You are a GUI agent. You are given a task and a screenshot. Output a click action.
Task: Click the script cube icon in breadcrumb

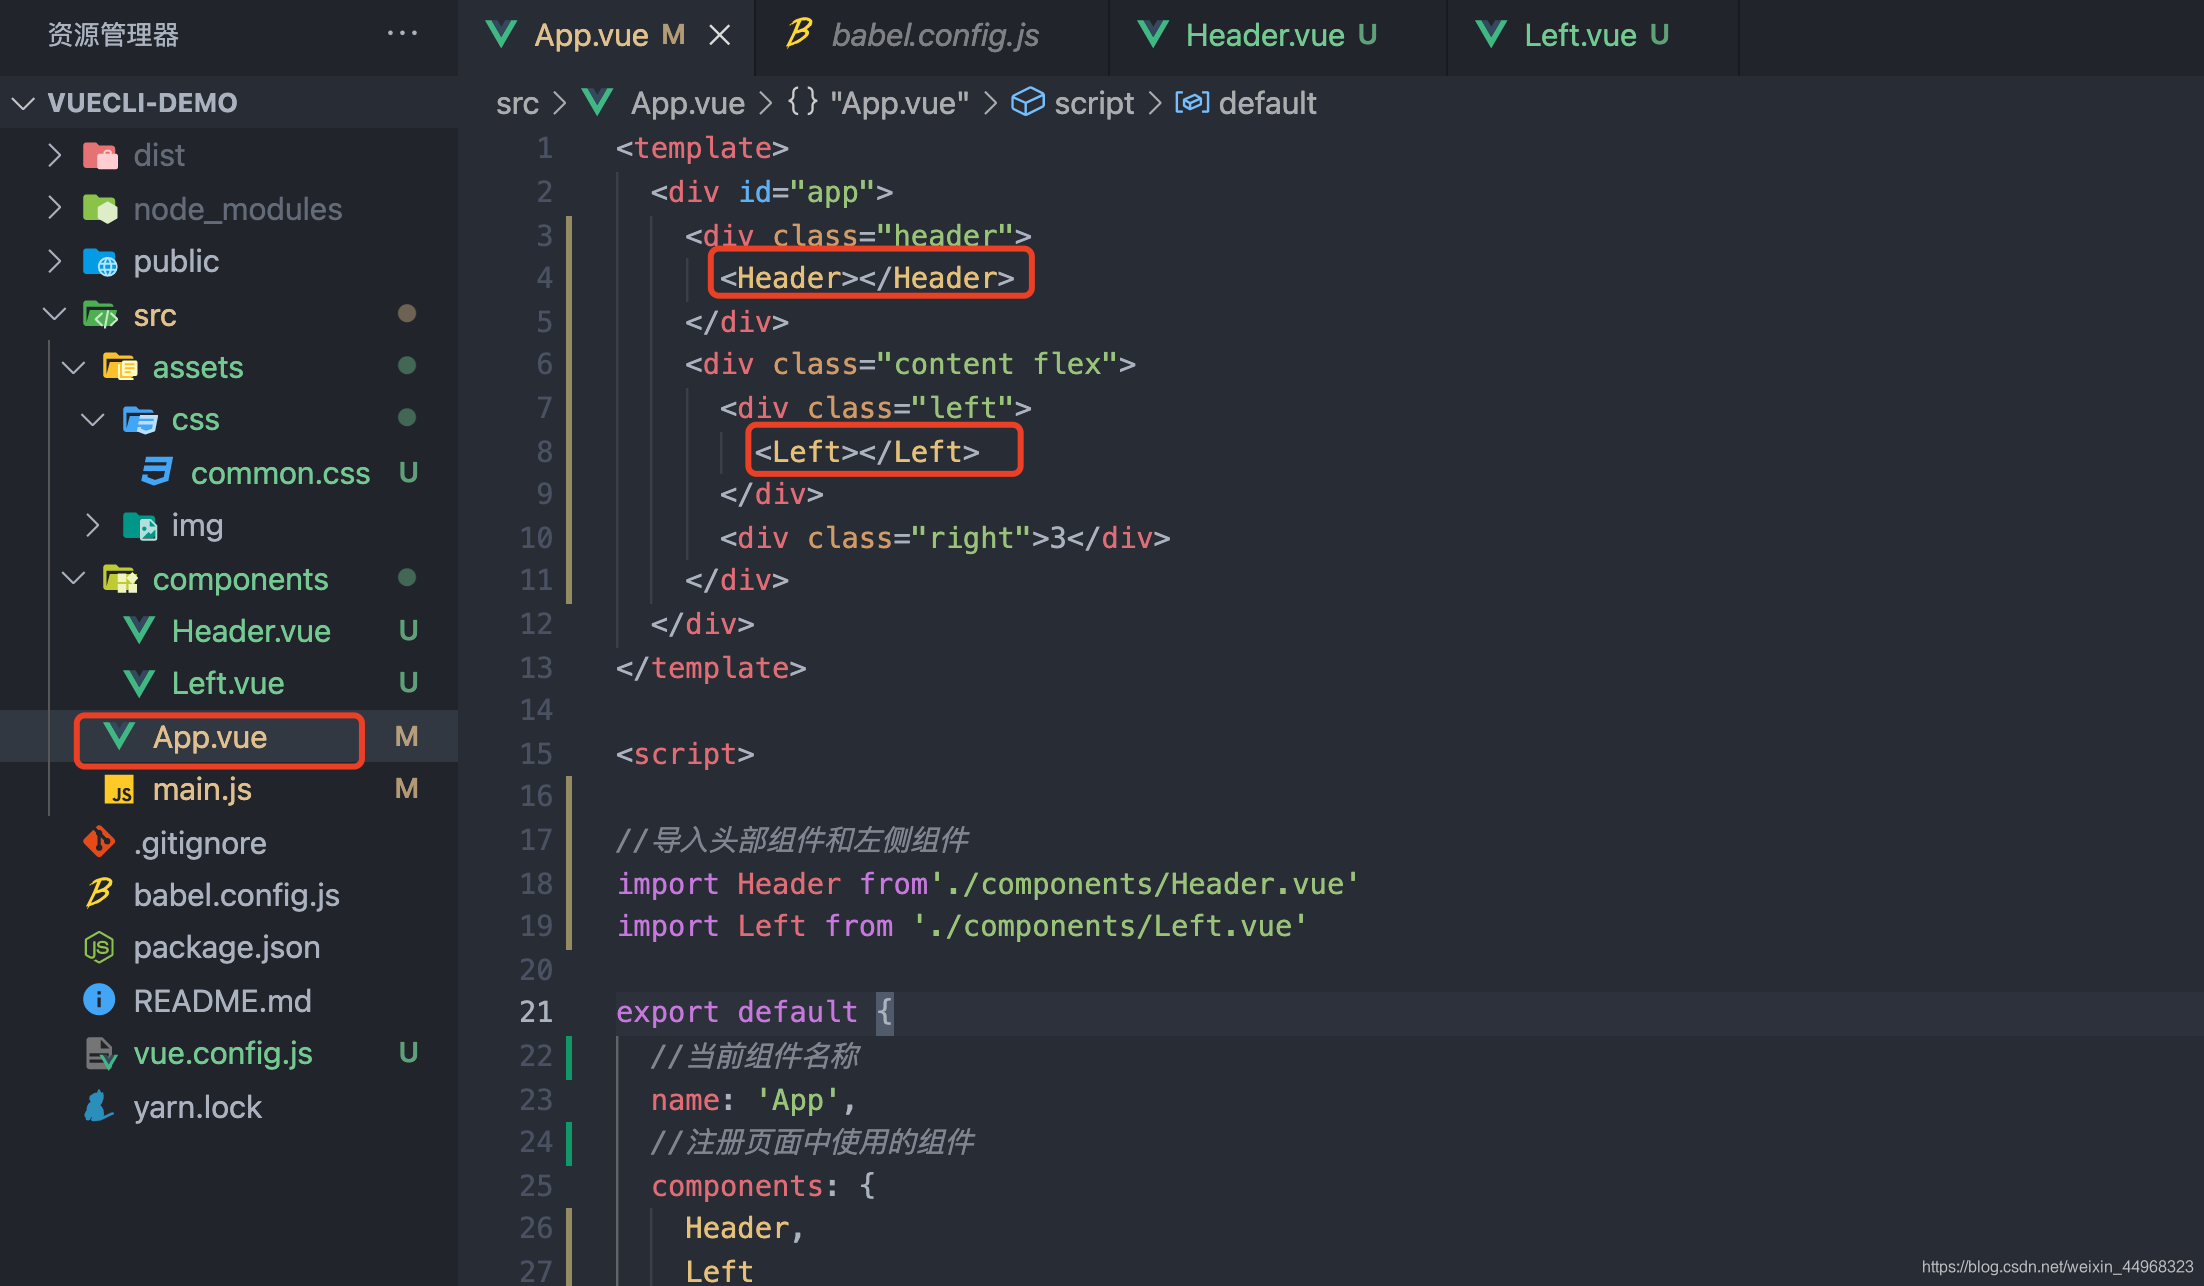click(x=1028, y=102)
